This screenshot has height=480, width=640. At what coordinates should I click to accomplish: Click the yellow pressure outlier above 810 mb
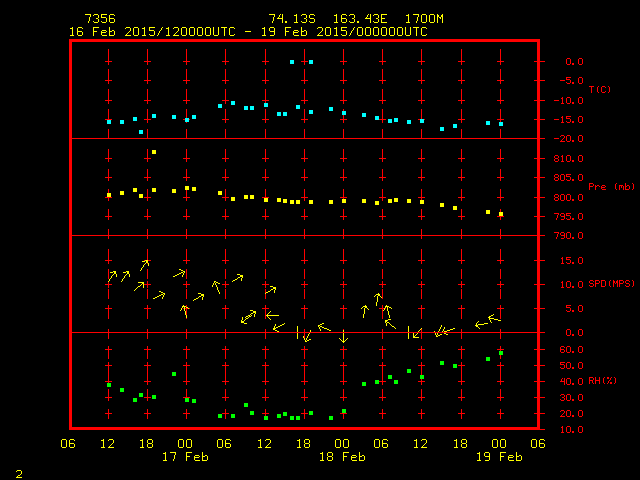[x=154, y=152]
